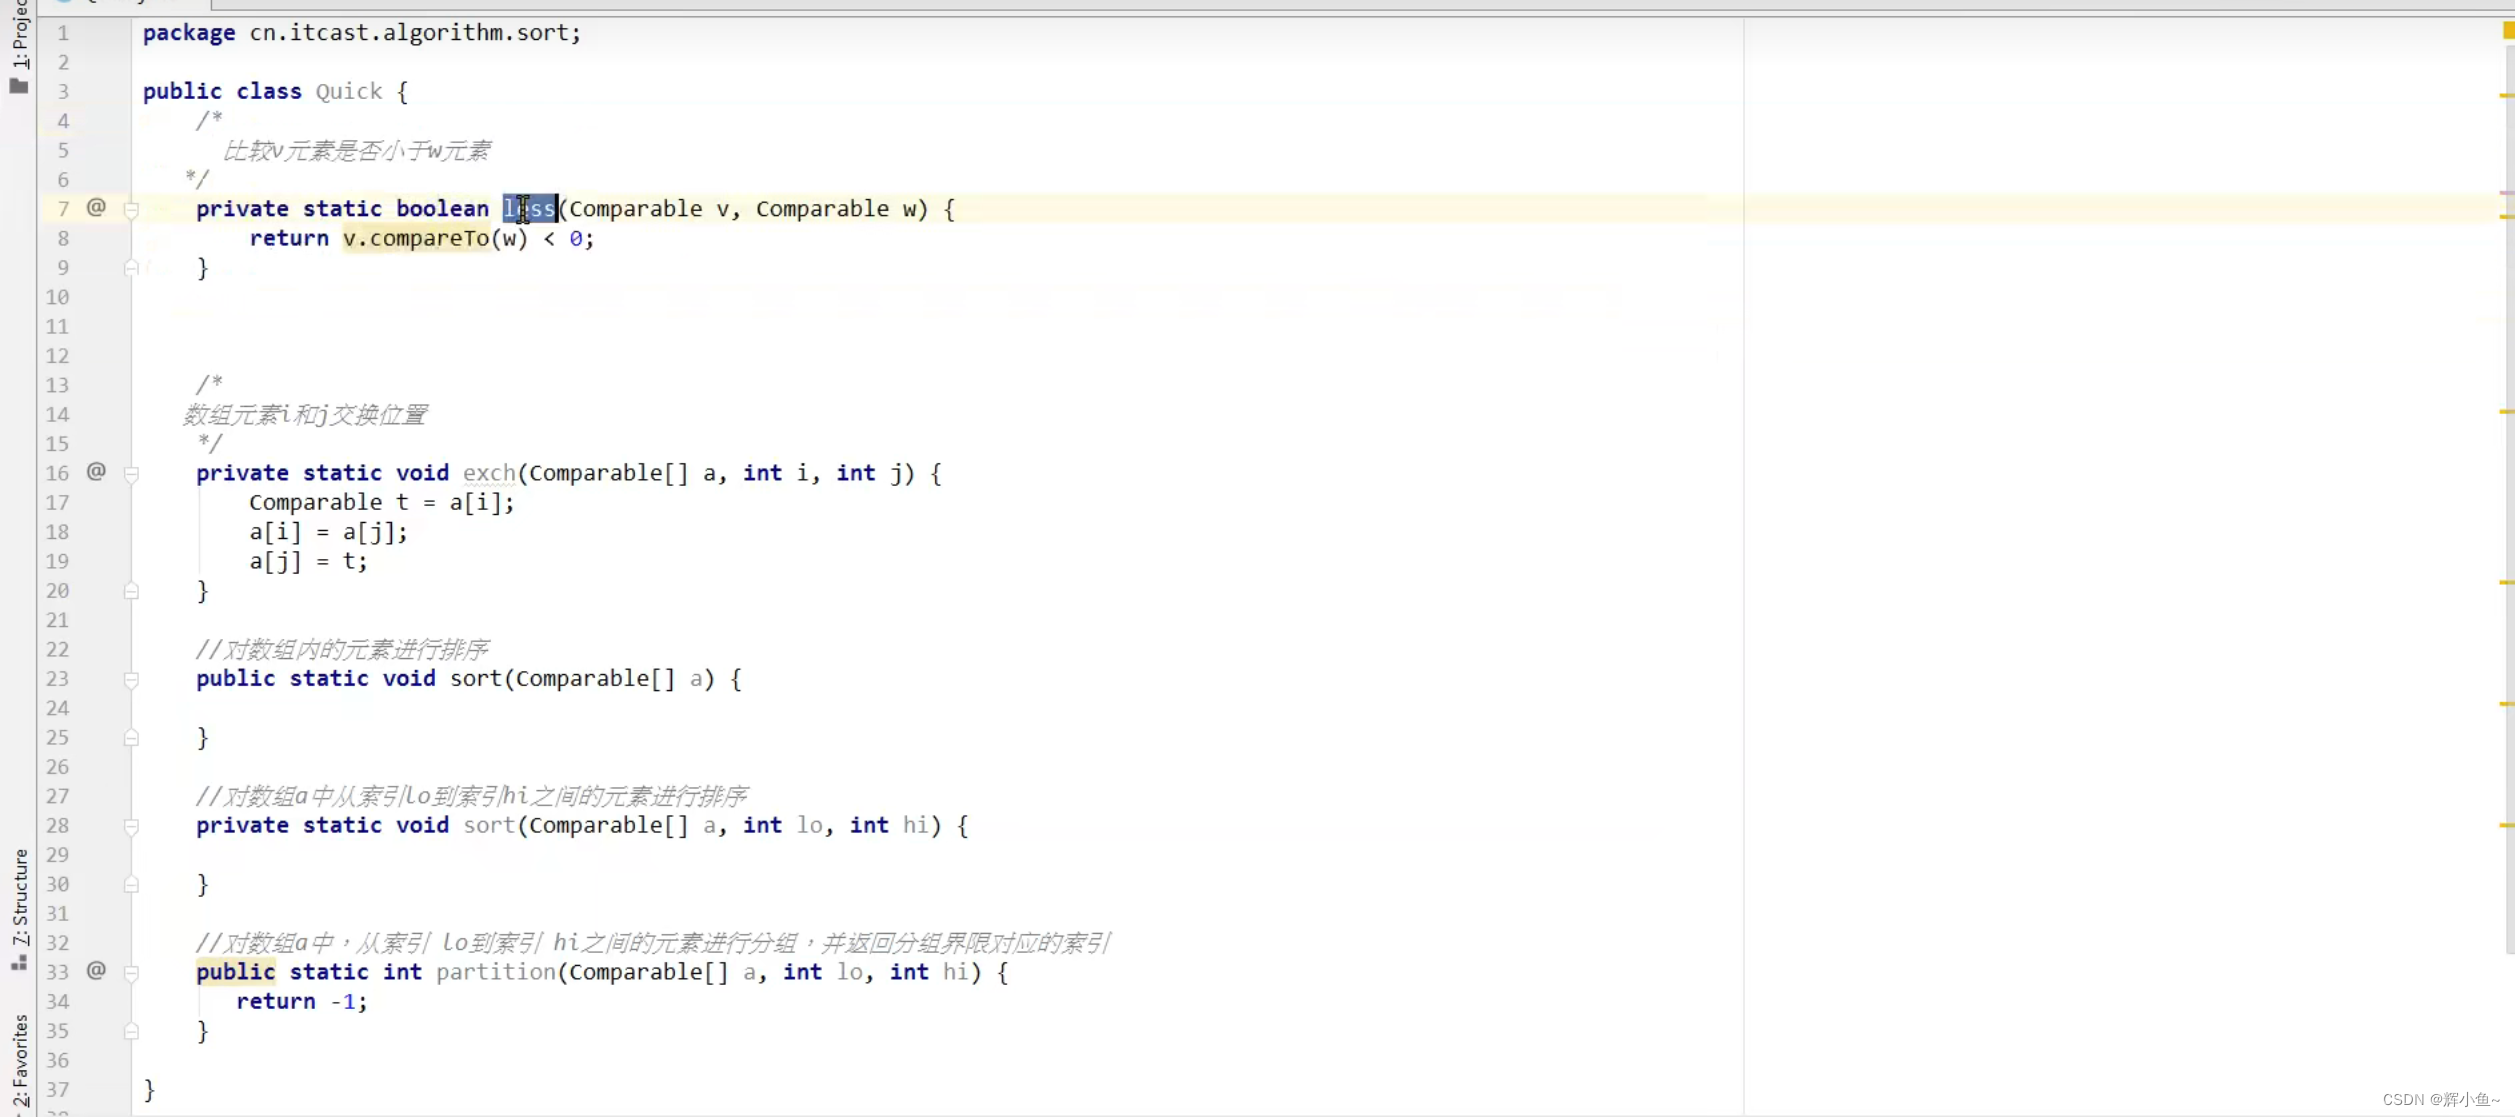The image size is (2515, 1117).
Task: Open the Favorites tool window tab
Action: tap(20, 1060)
